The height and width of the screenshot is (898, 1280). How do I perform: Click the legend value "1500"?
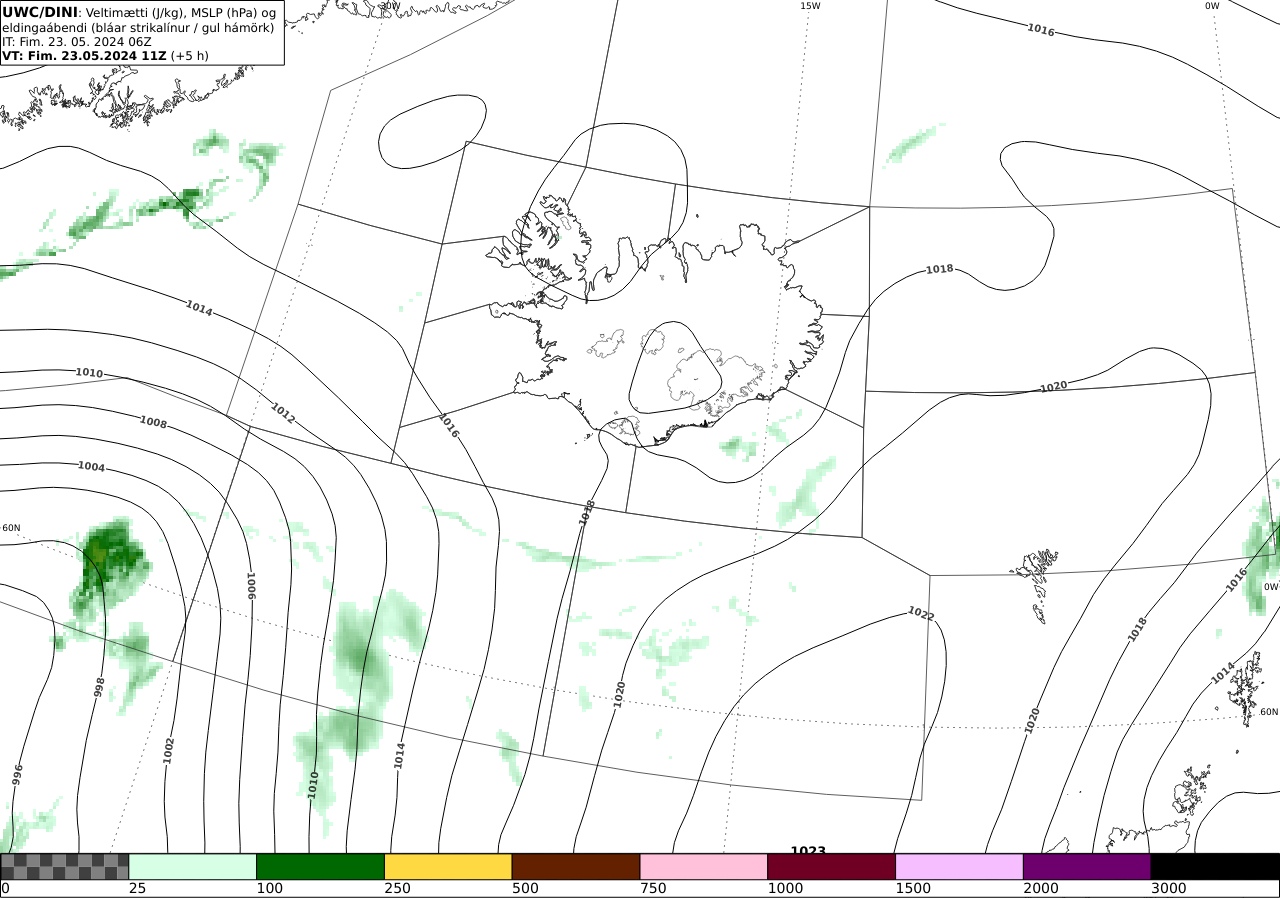click(x=913, y=888)
